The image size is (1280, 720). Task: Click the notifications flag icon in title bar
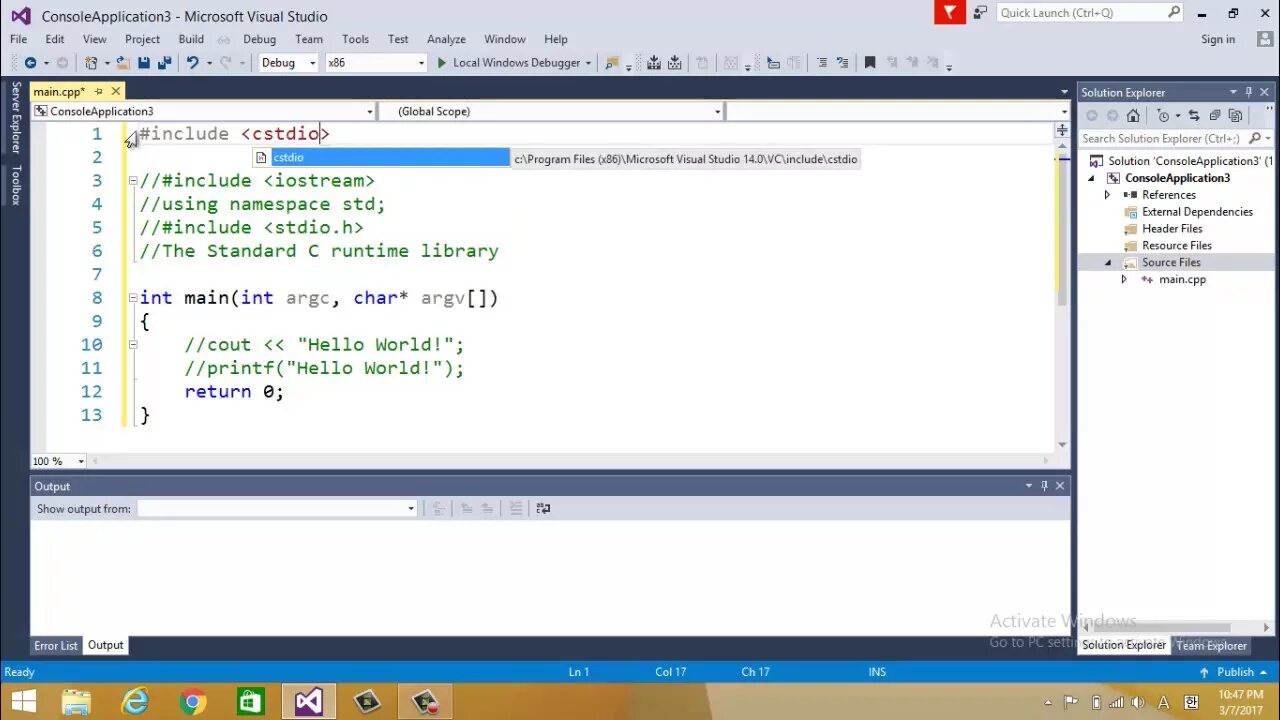949,13
